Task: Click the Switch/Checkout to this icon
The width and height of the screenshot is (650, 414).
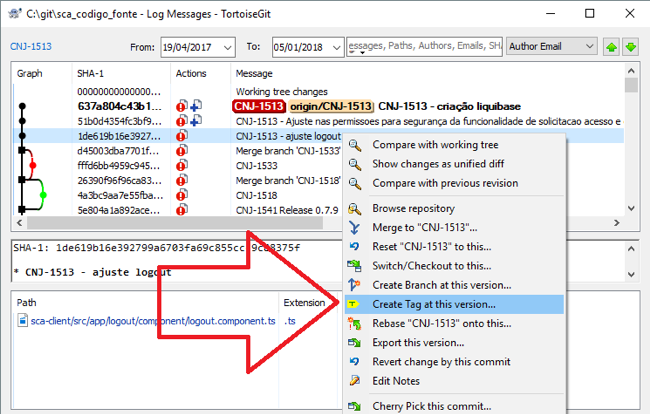Action: [355, 265]
